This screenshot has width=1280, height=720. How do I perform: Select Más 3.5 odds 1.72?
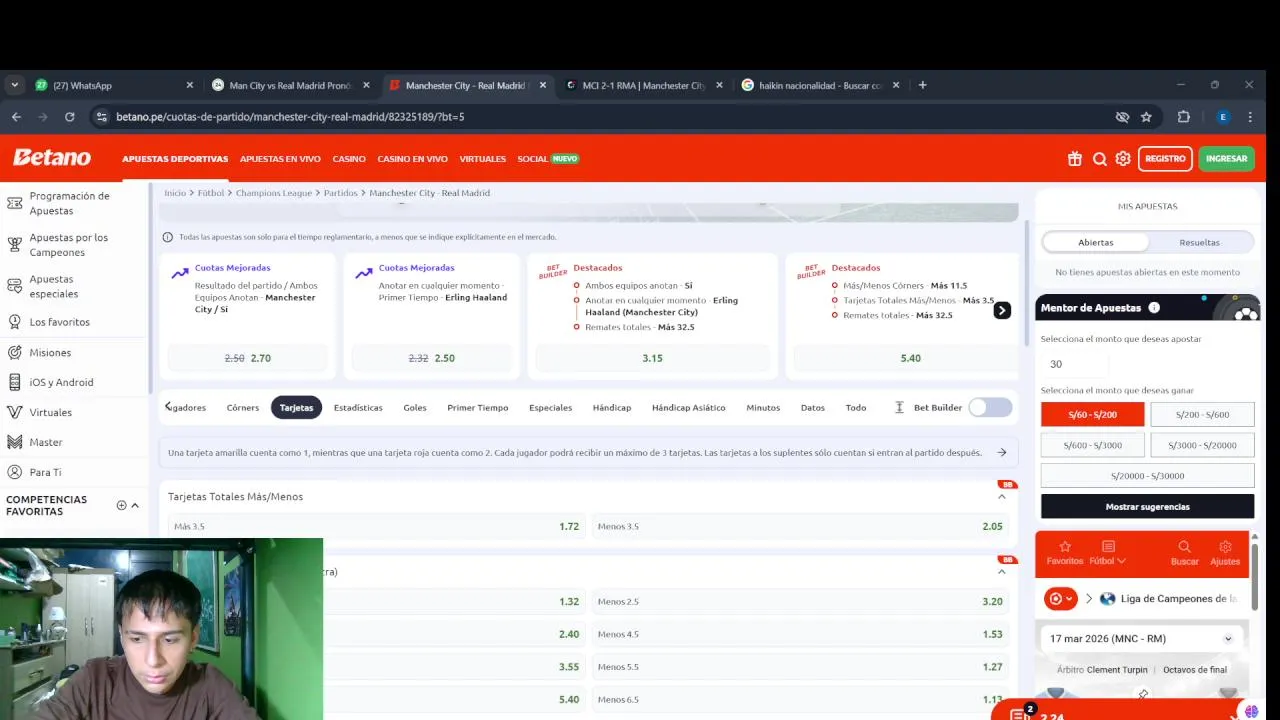tap(376, 526)
